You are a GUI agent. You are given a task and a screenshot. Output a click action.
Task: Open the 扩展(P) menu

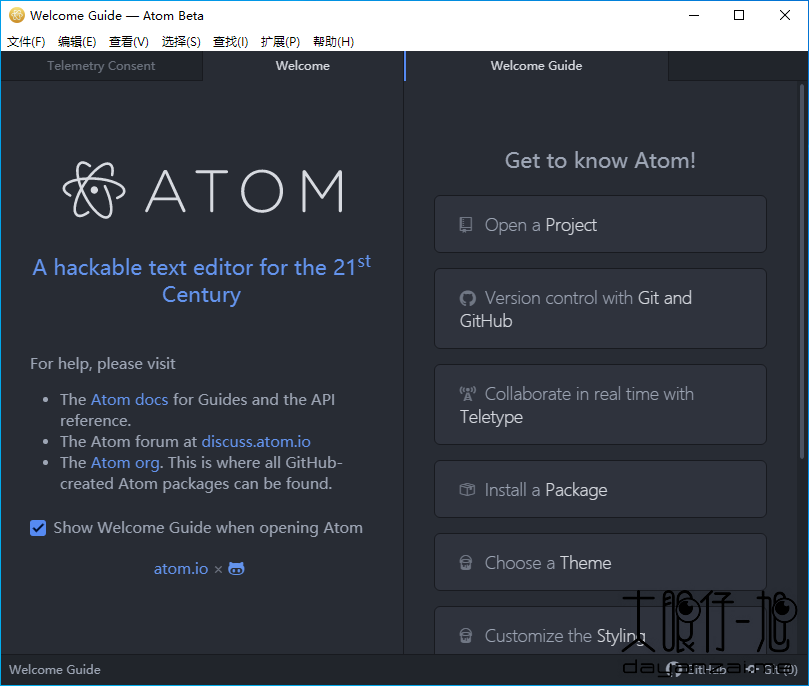[x=280, y=42]
